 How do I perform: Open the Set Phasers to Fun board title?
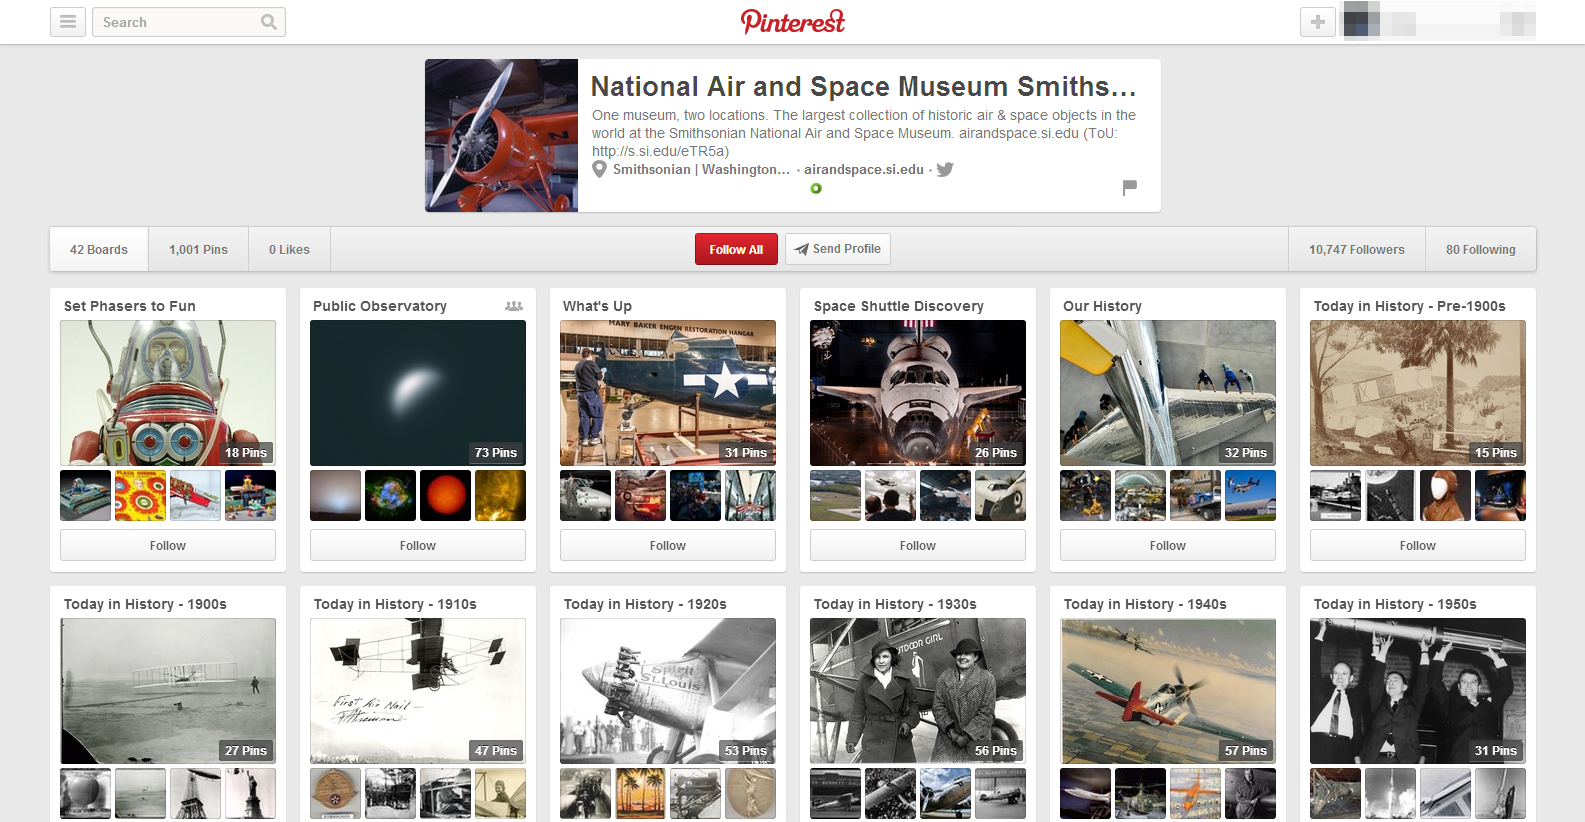point(130,306)
